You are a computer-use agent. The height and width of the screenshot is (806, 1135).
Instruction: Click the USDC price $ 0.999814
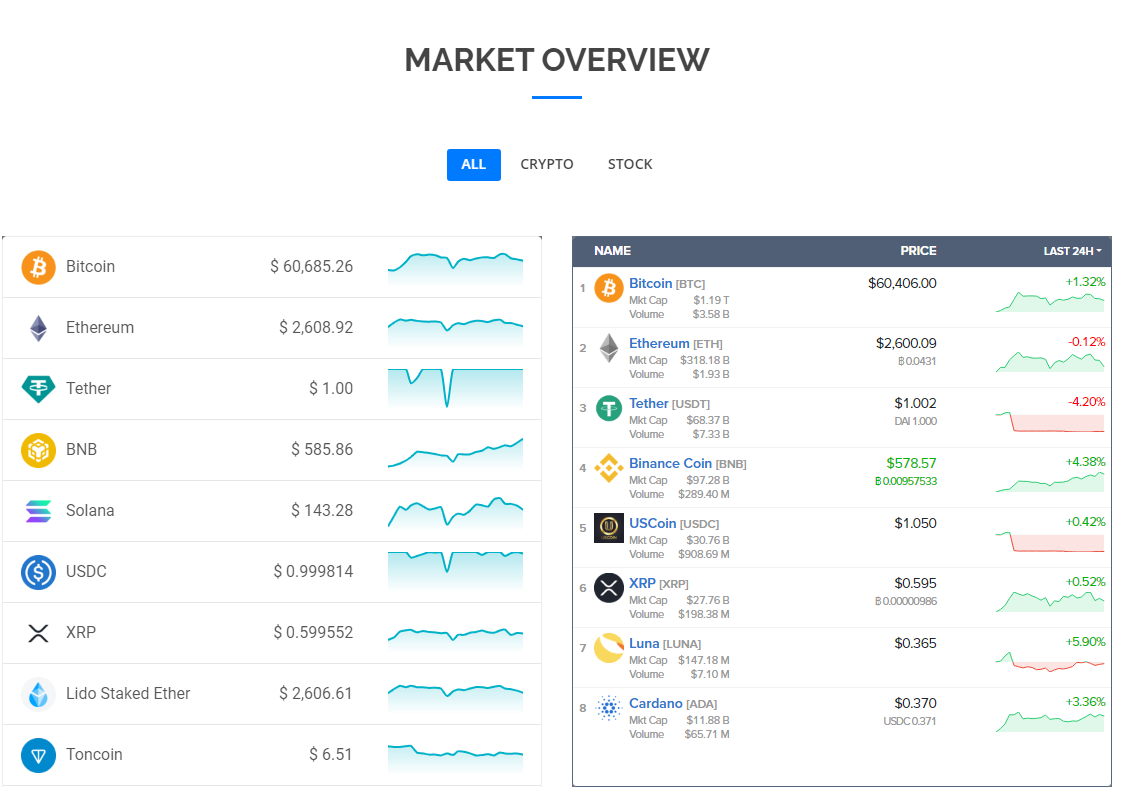coord(313,572)
